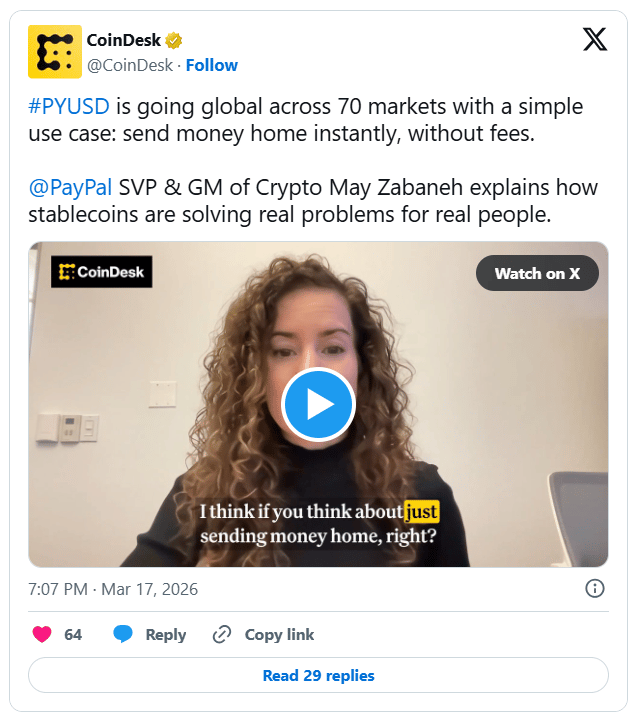Viewport: 637px width, 722px height.
Task: Click the Reply text label
Action: click(x=166, y=635)
